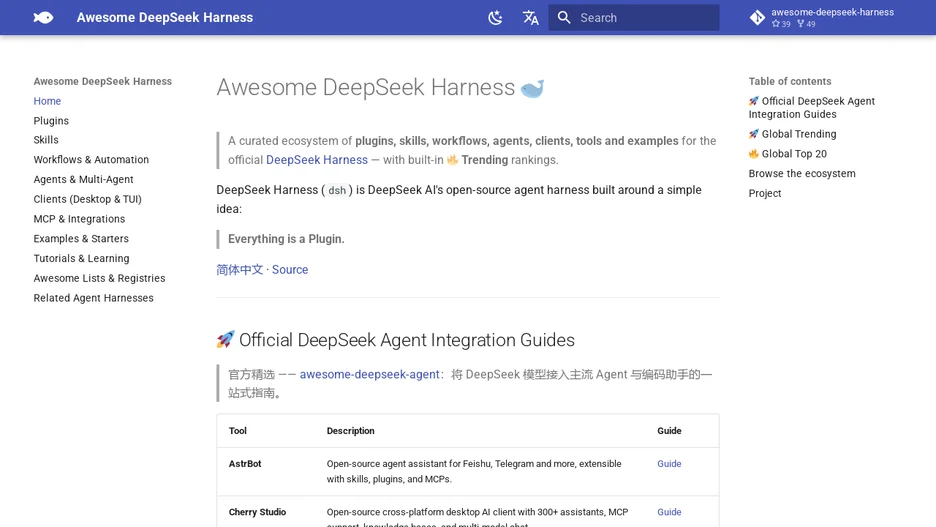Open the language selector icon
This screenshot has height=527, width=936.
pyautogui.click(x=531, y=17)
